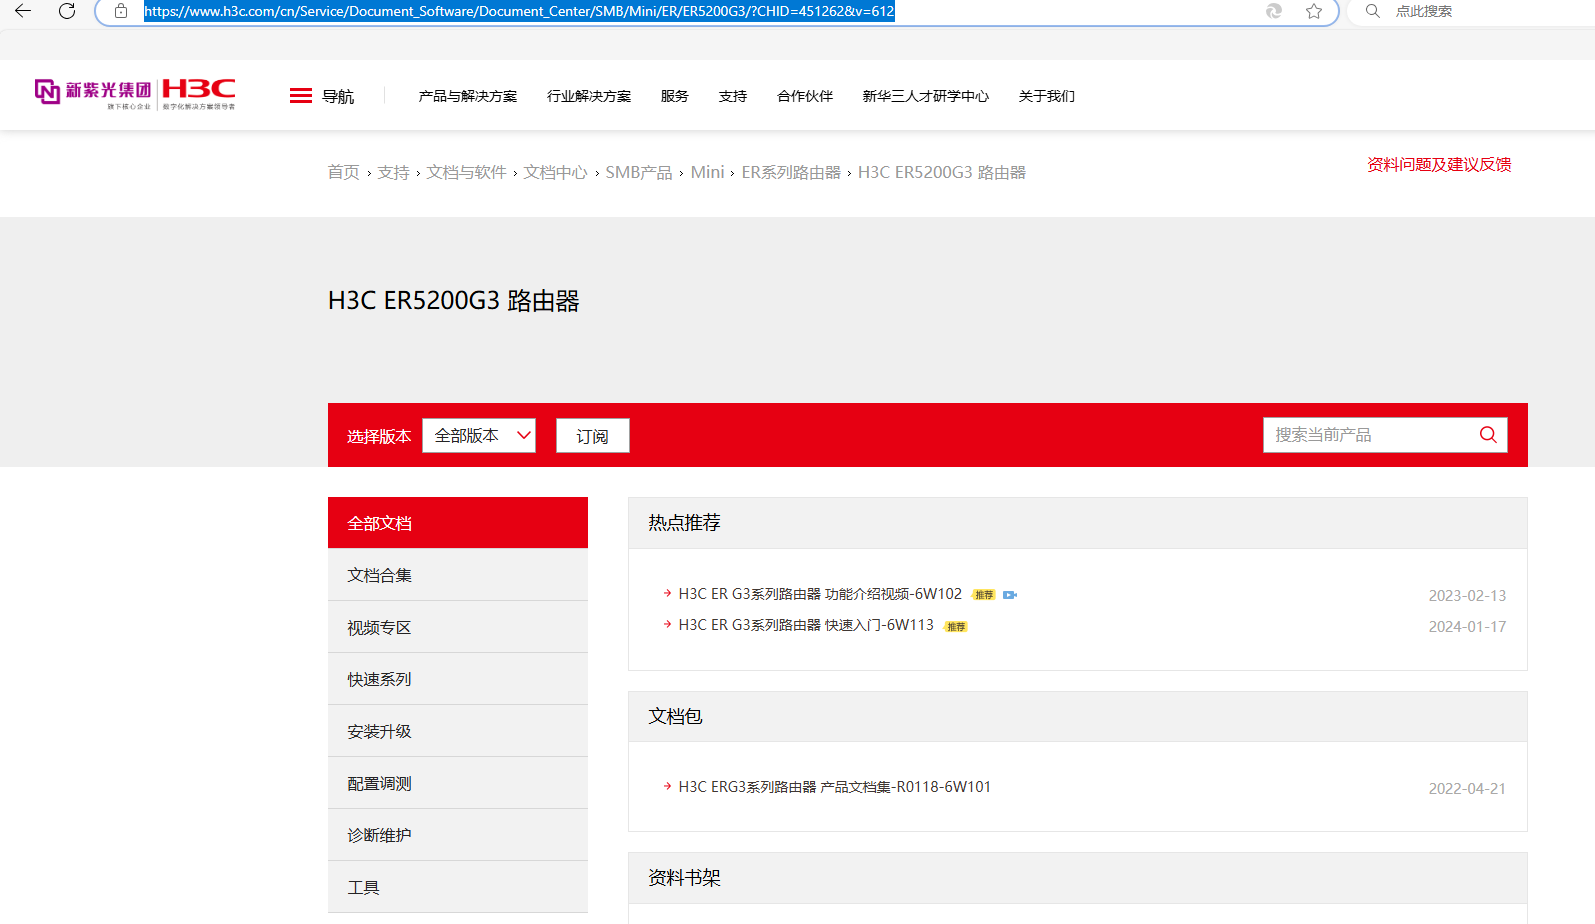The height and width of the screenshot is (924, 1595).
Task: Select 文档合集 in the sidebar
Action: tap(458, 575)
